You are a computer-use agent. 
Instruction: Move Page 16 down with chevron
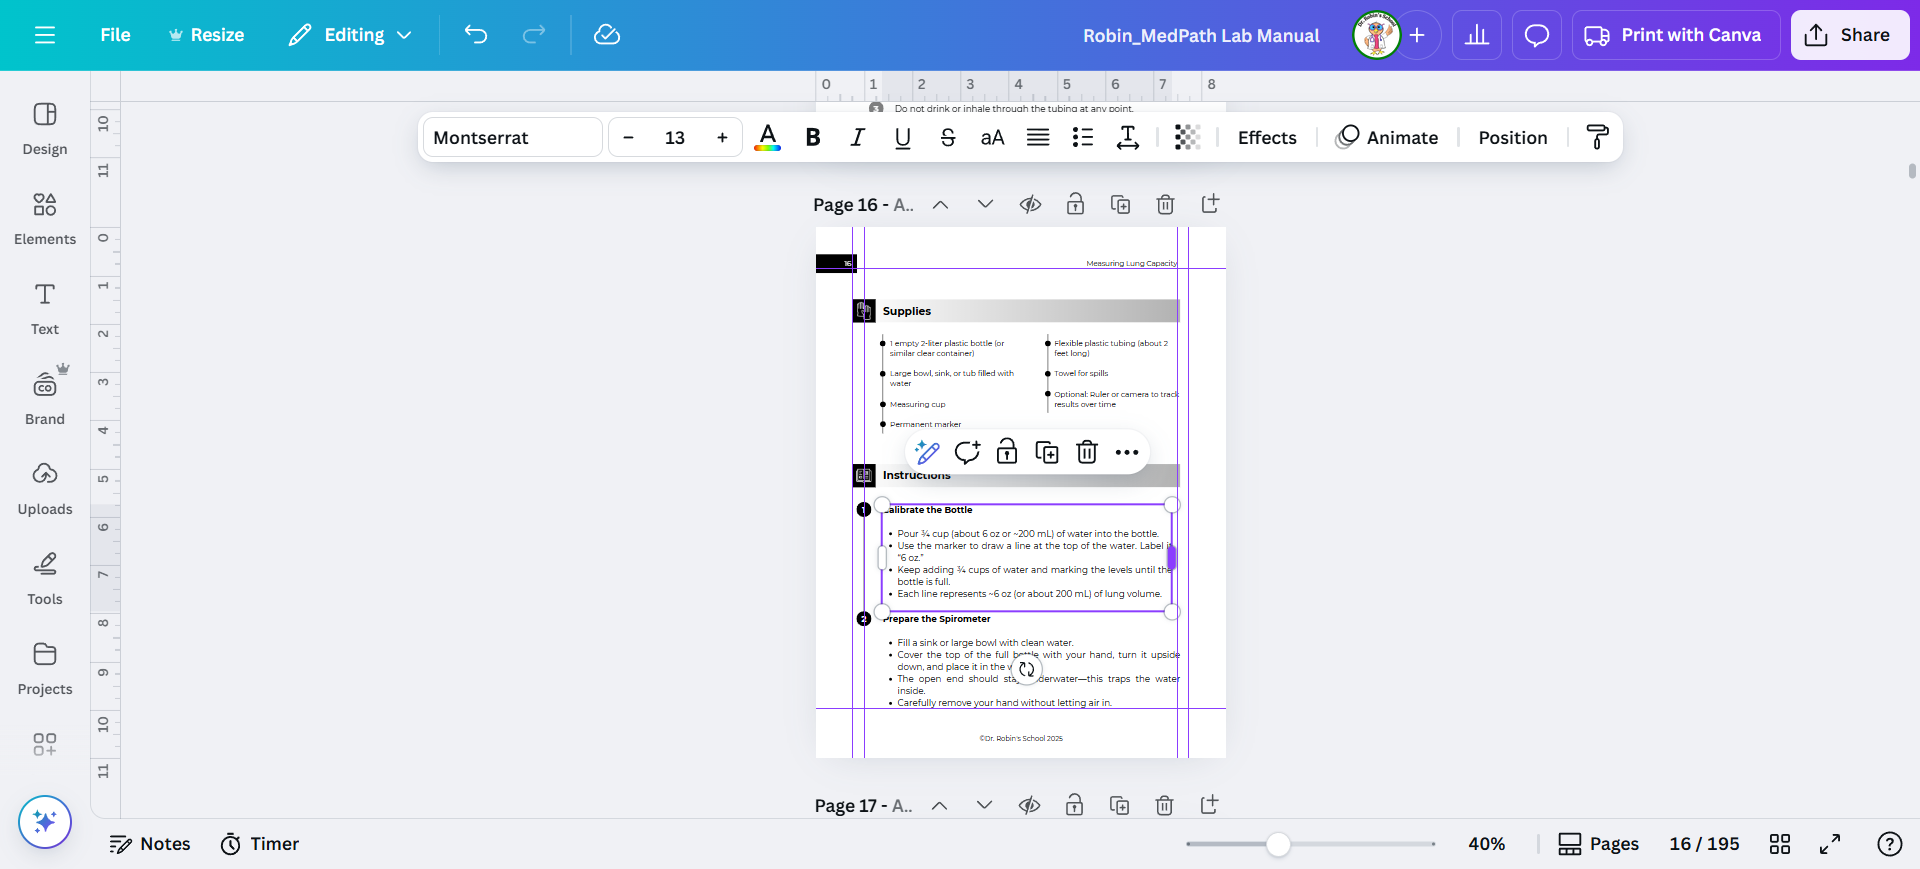click(x=985, y=205)
